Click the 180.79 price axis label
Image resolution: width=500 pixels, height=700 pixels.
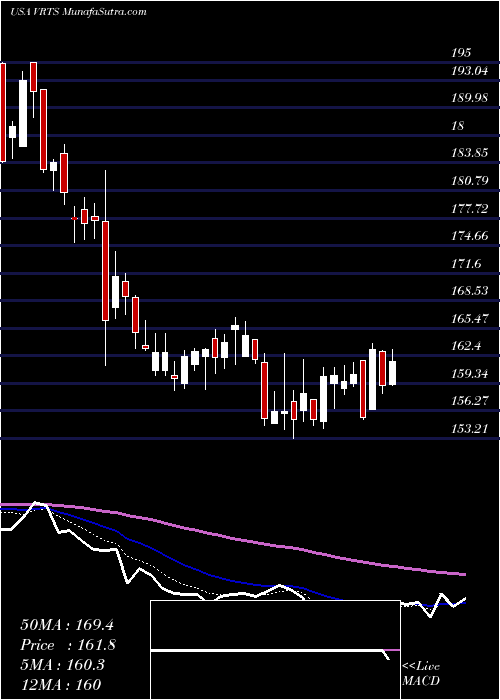(470, 181)
